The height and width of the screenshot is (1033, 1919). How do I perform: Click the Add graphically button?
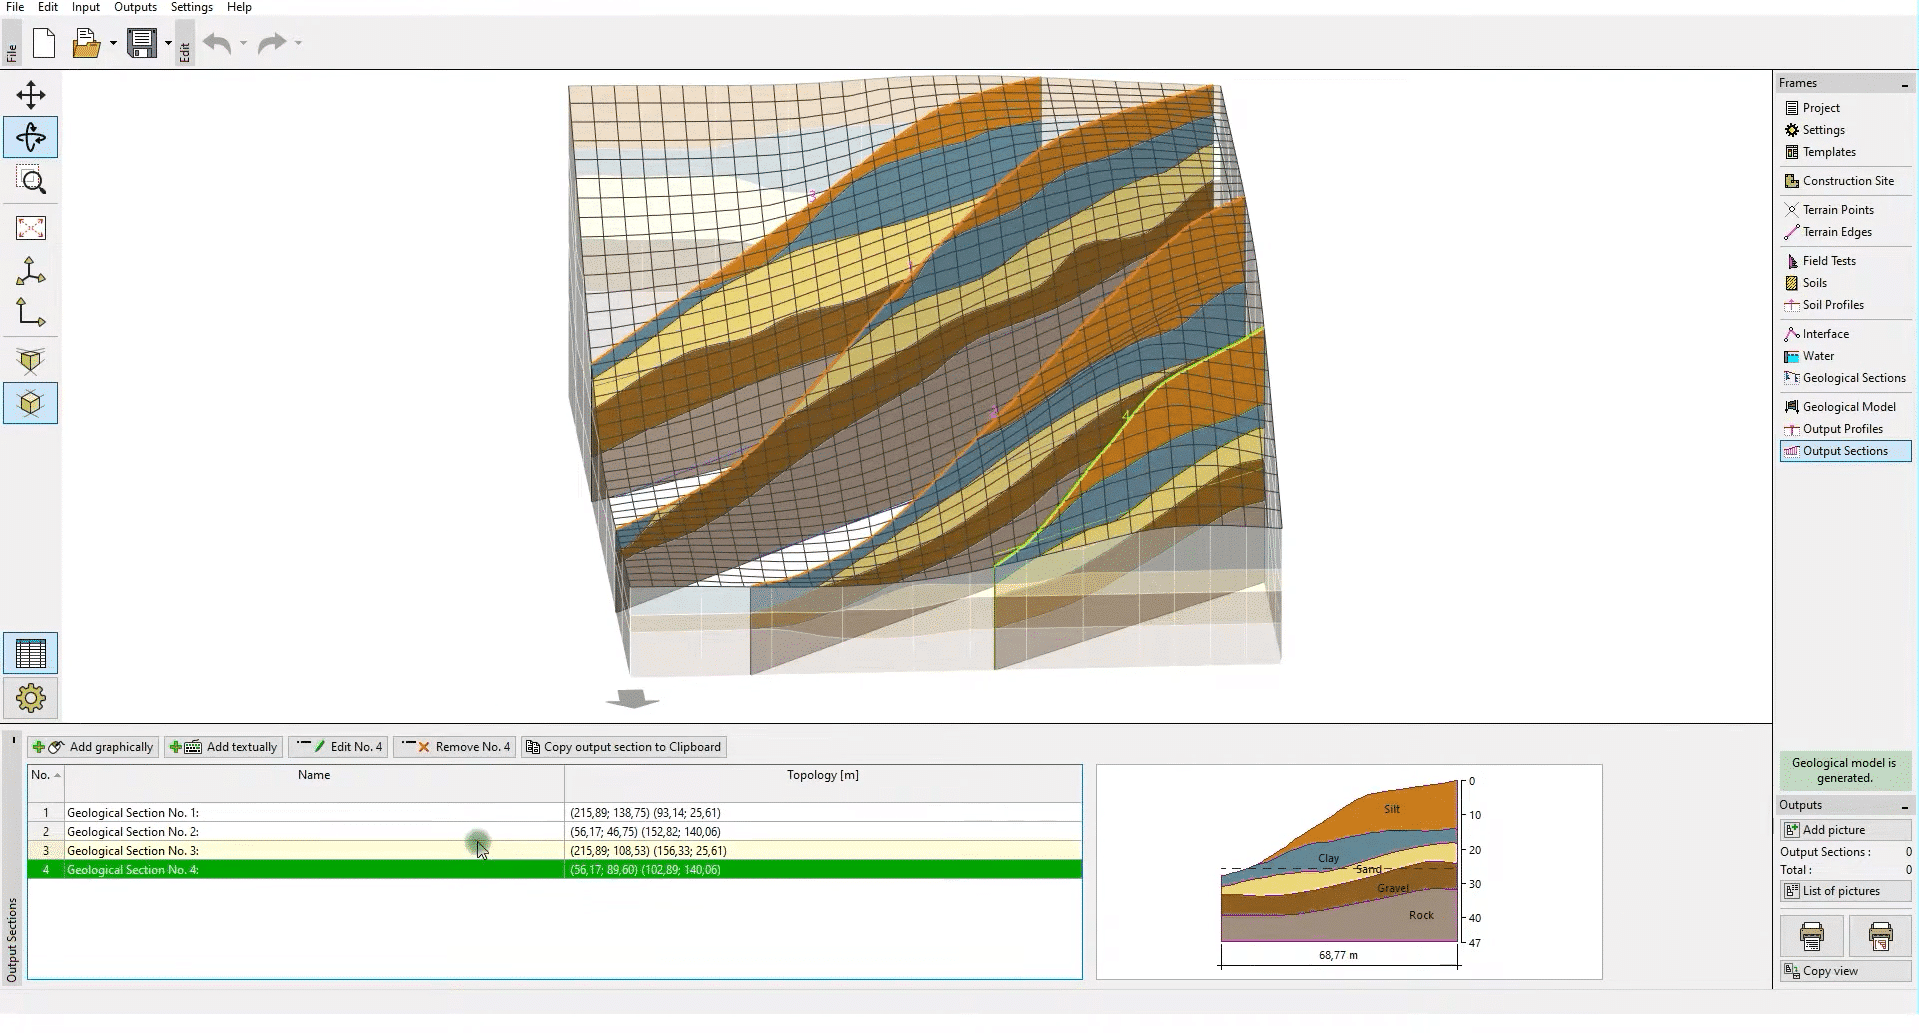93,747
